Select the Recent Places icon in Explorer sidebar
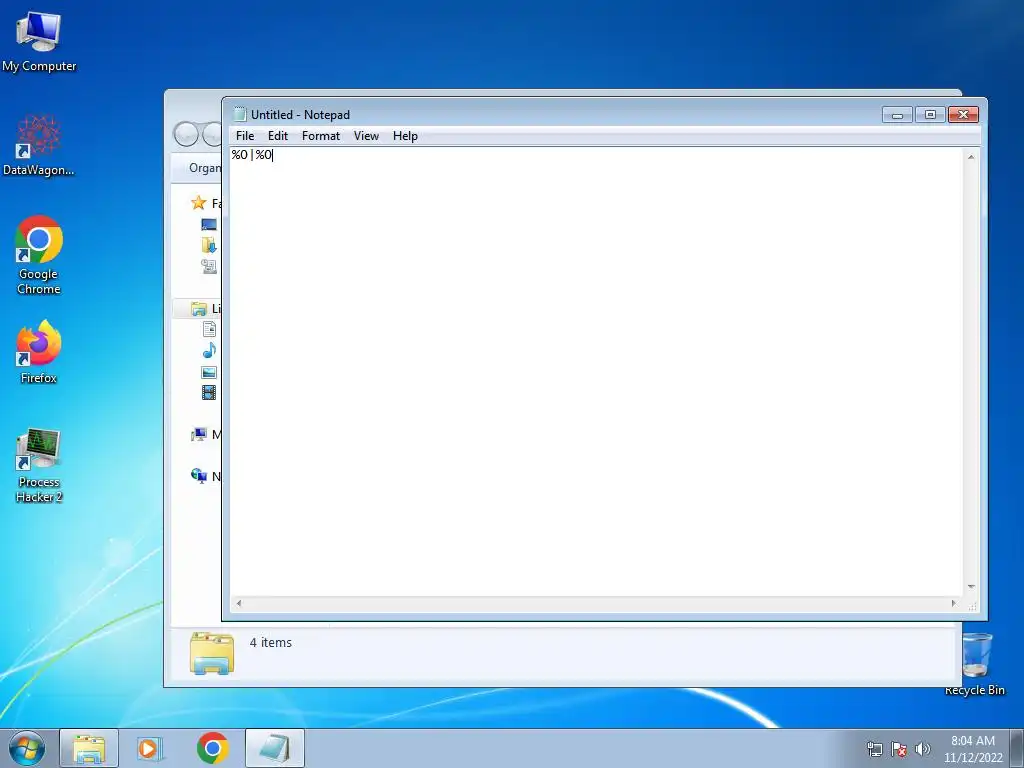This screenshot has width=1024, height=768. point(209,266)
